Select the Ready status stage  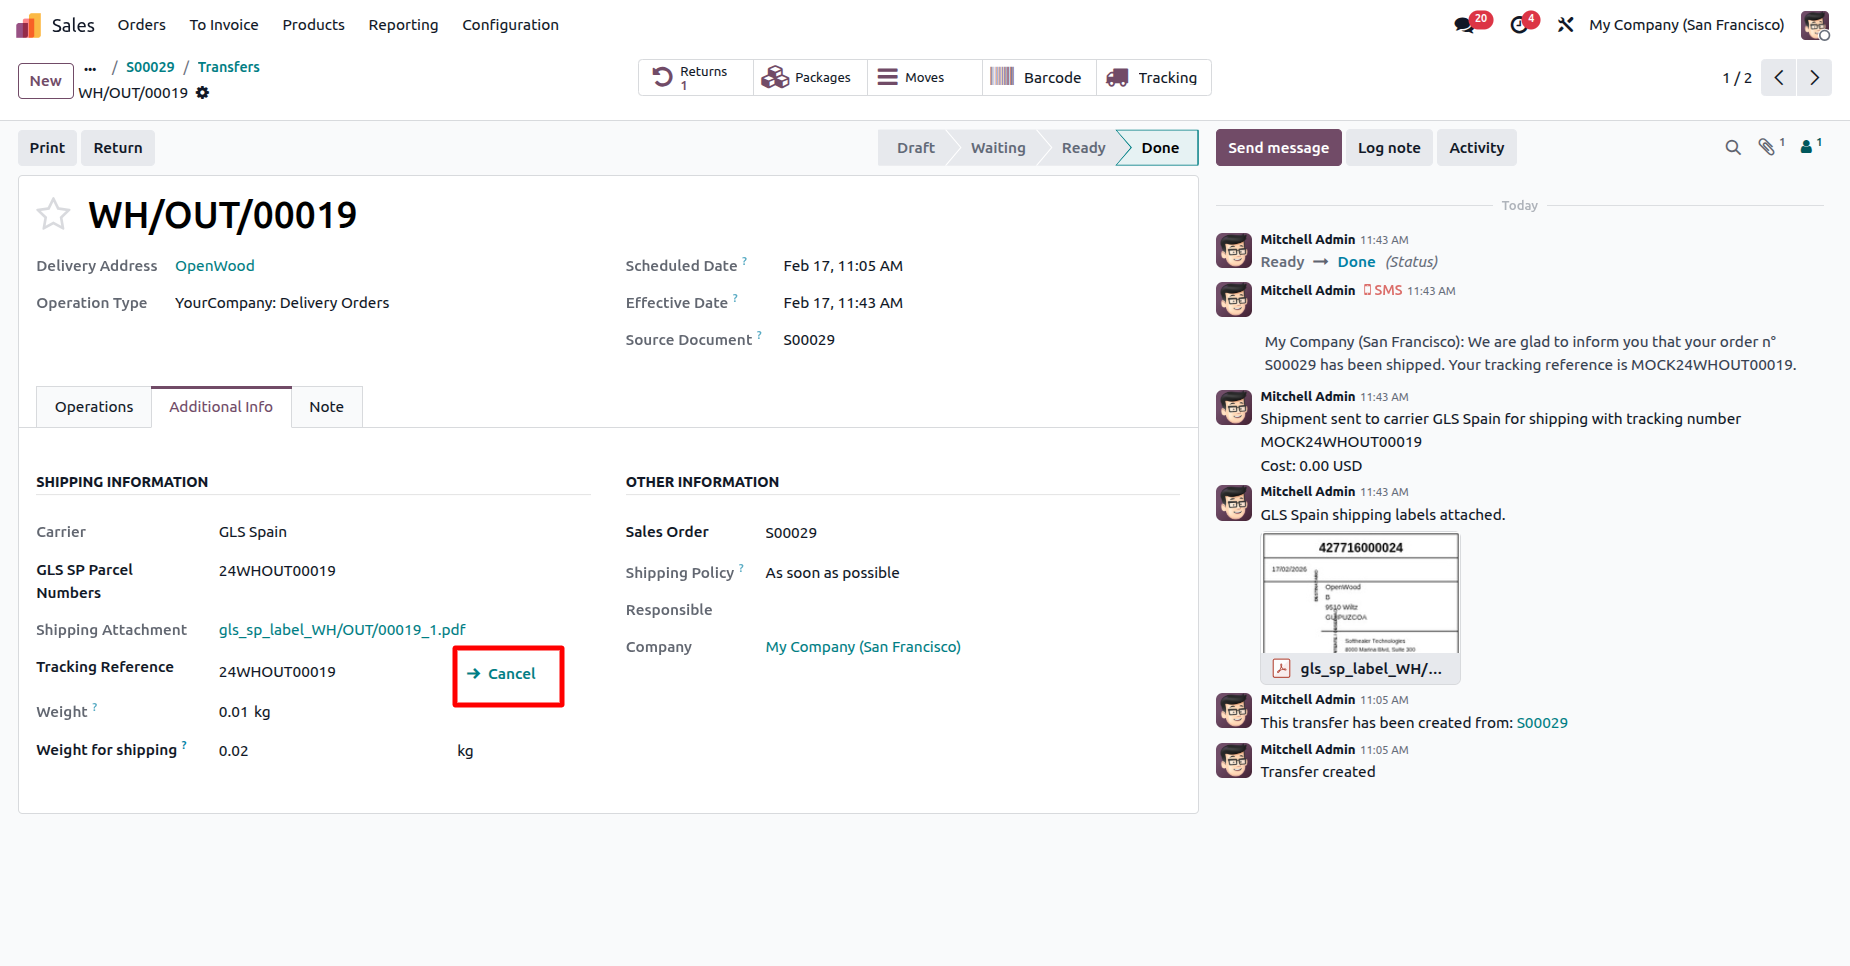point(1083,148)
